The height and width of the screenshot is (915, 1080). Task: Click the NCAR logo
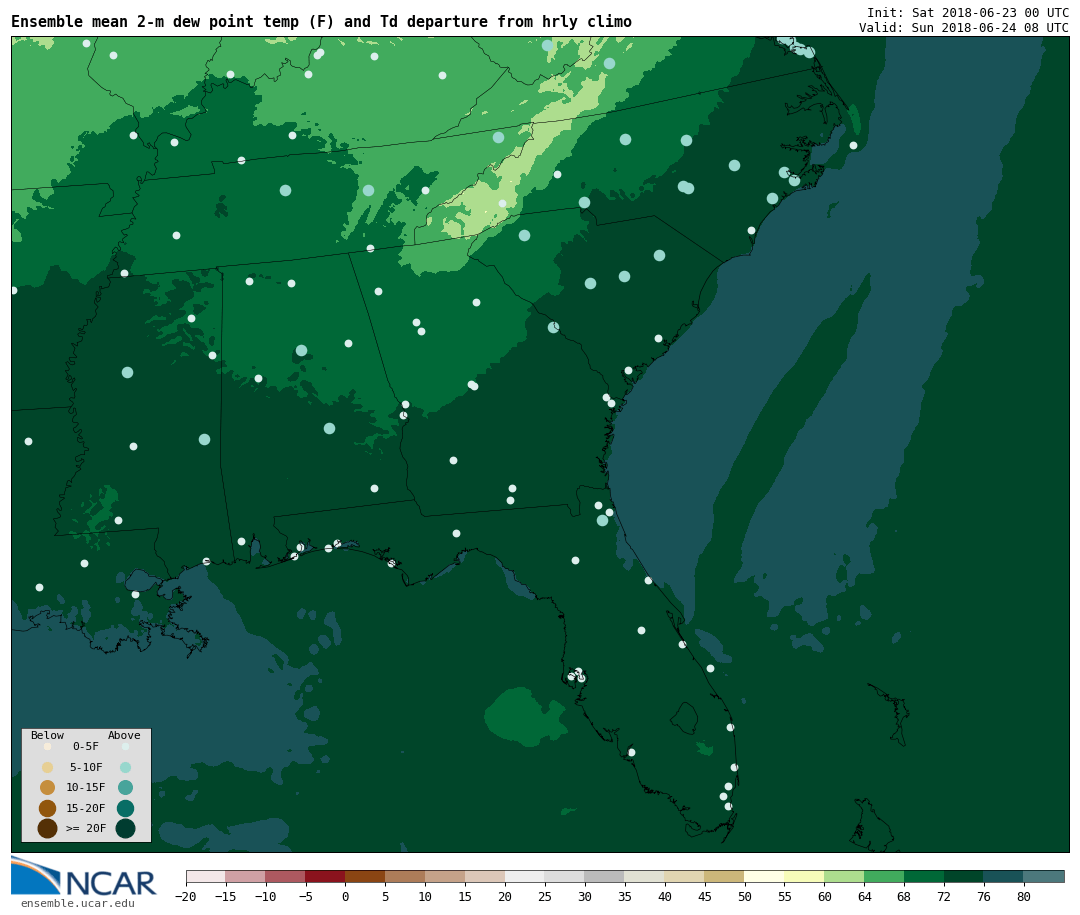click(83, 876)
